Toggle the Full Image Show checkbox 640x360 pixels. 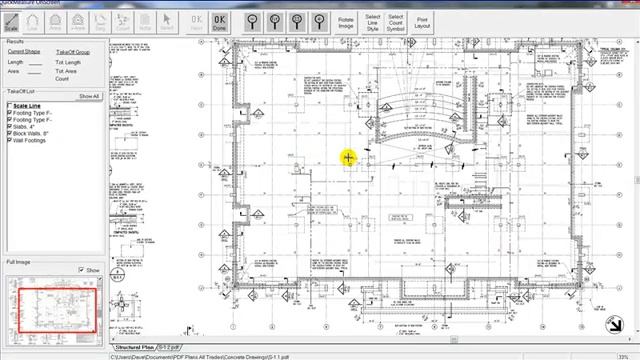pyautogui.click(x=81, y=270)
